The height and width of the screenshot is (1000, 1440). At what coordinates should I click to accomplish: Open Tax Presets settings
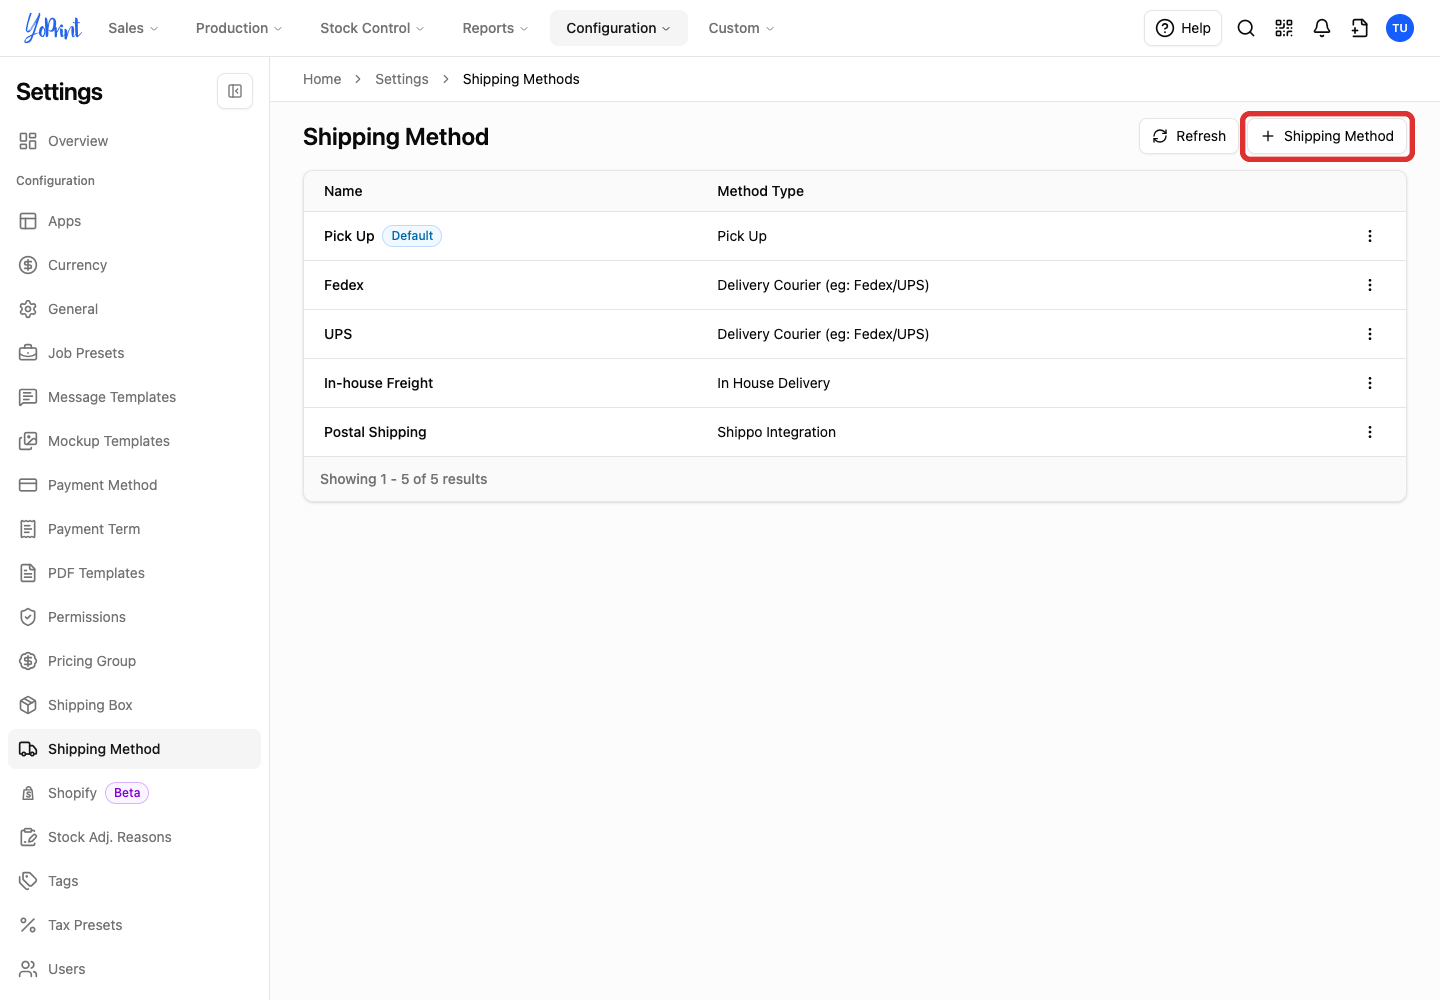pos(134,925)
